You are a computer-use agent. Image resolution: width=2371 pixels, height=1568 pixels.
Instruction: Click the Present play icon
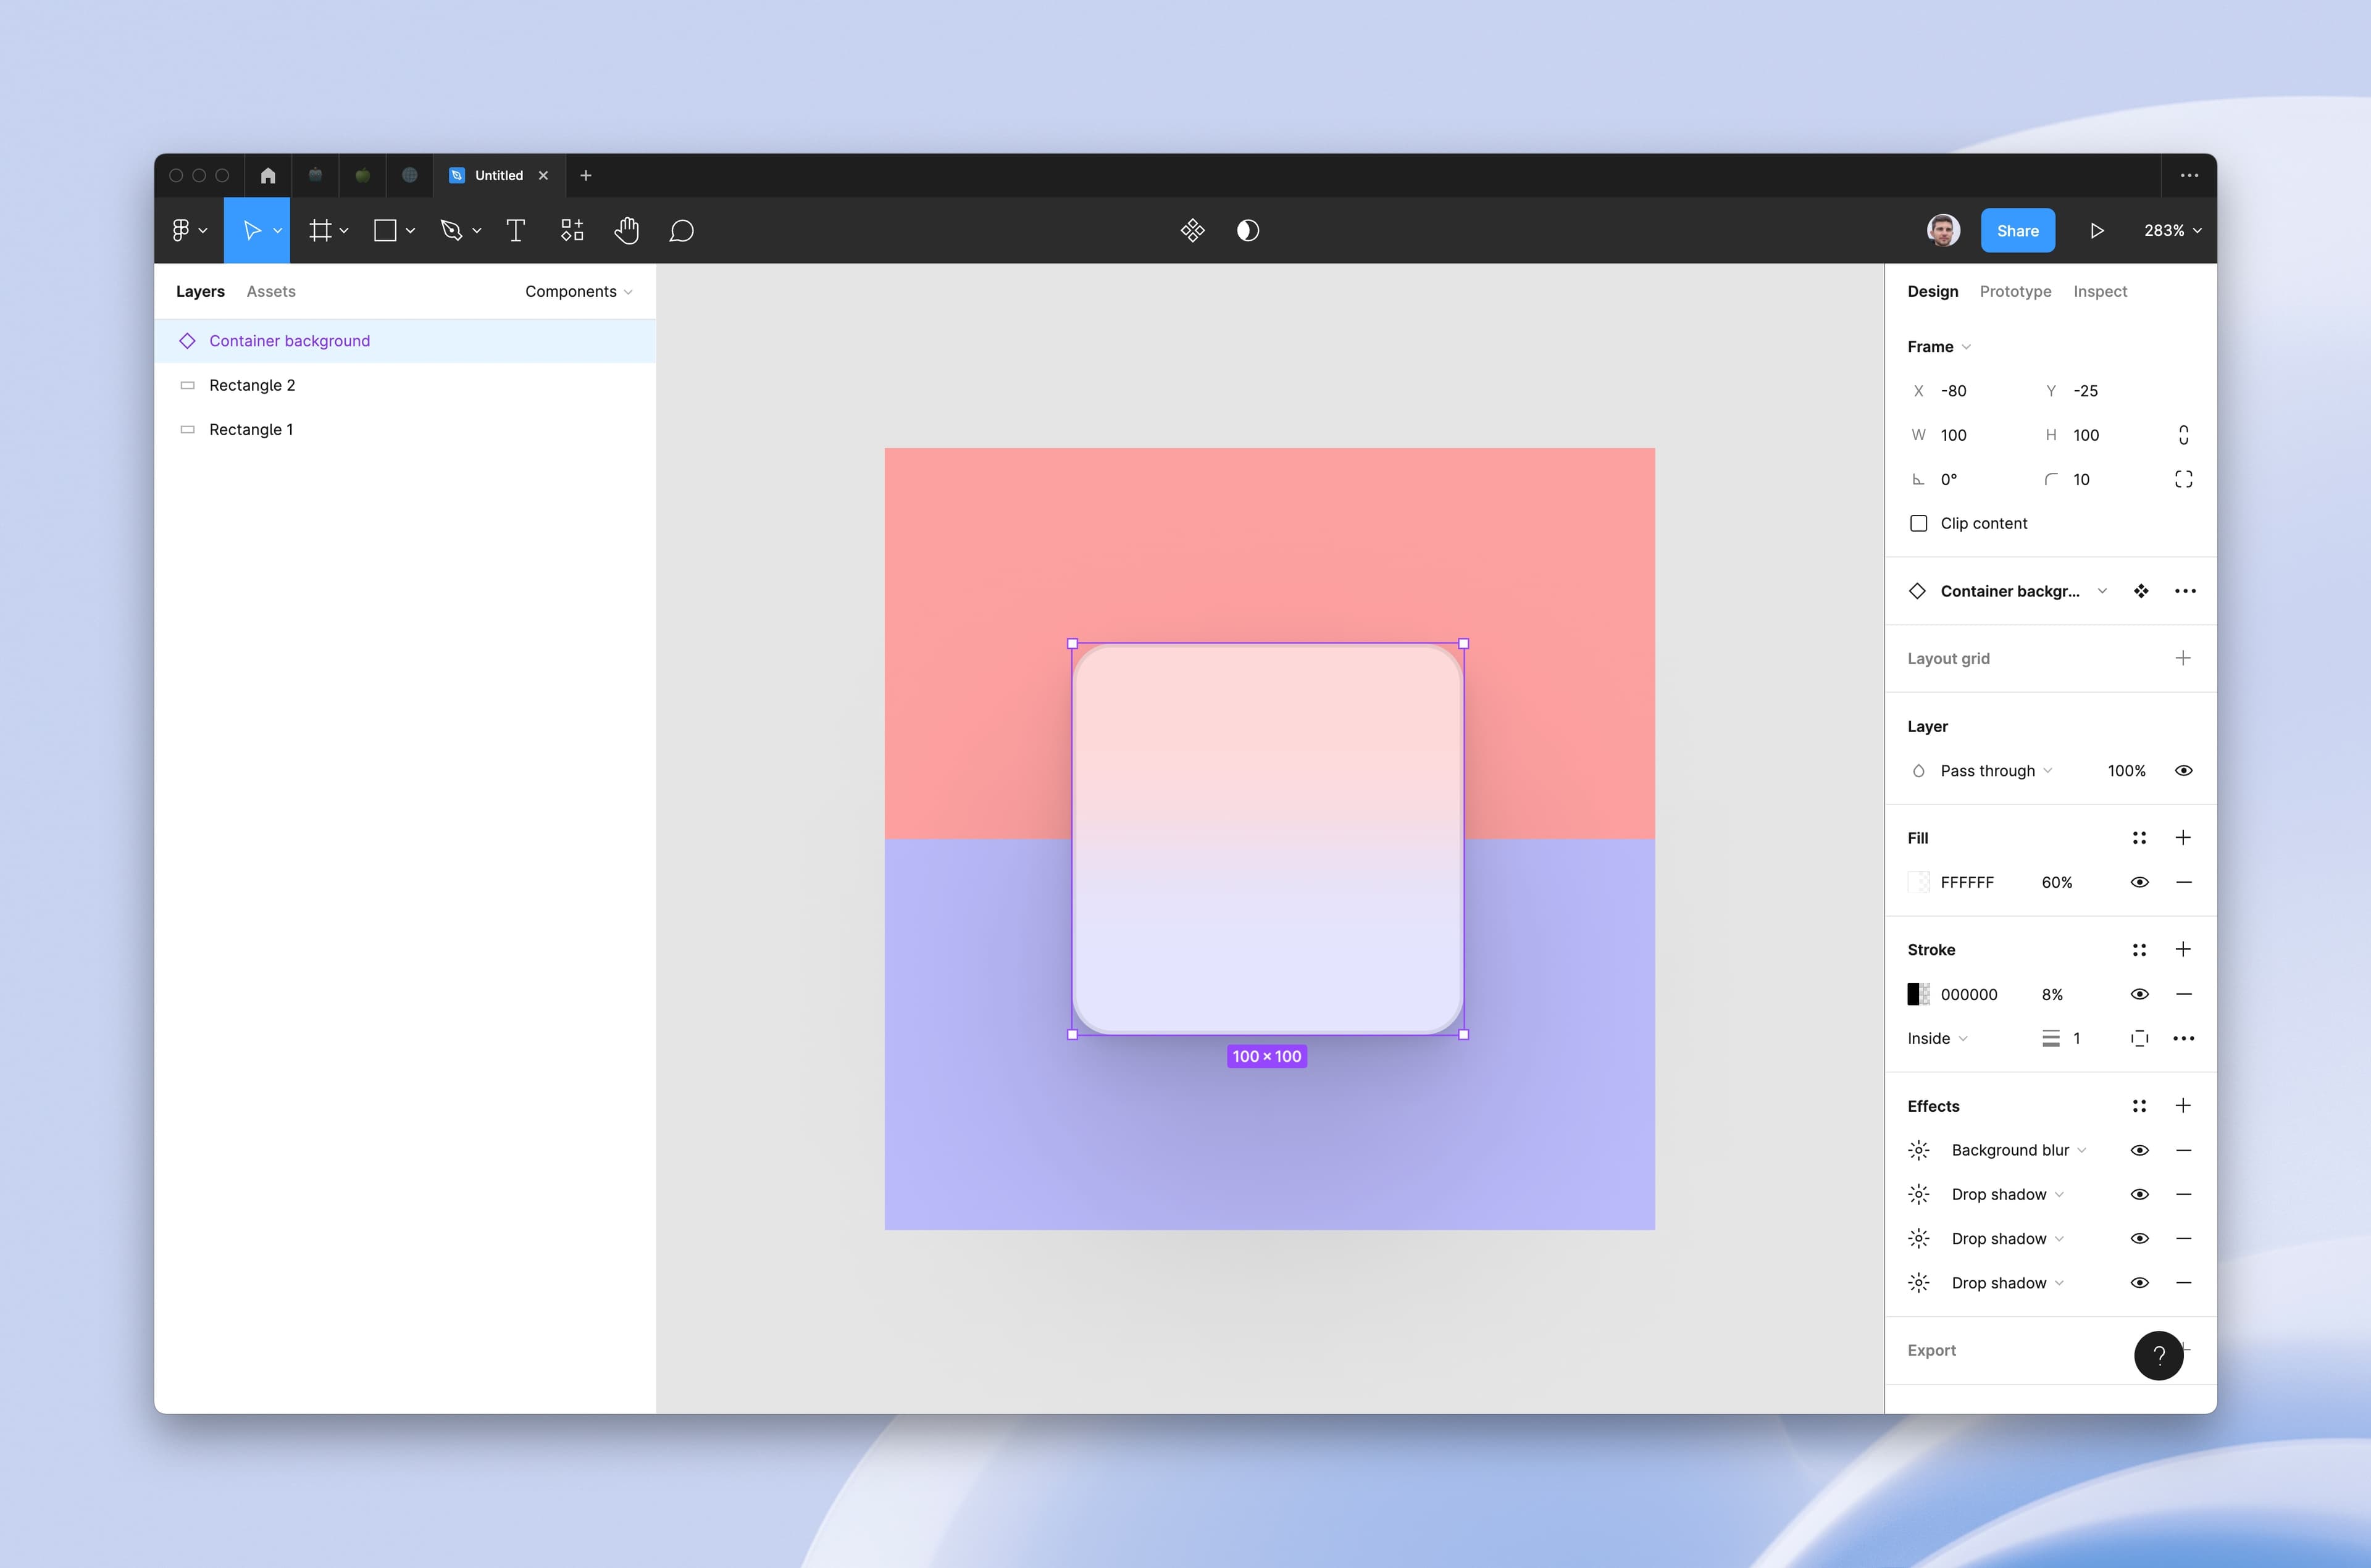click(2097, 231)
